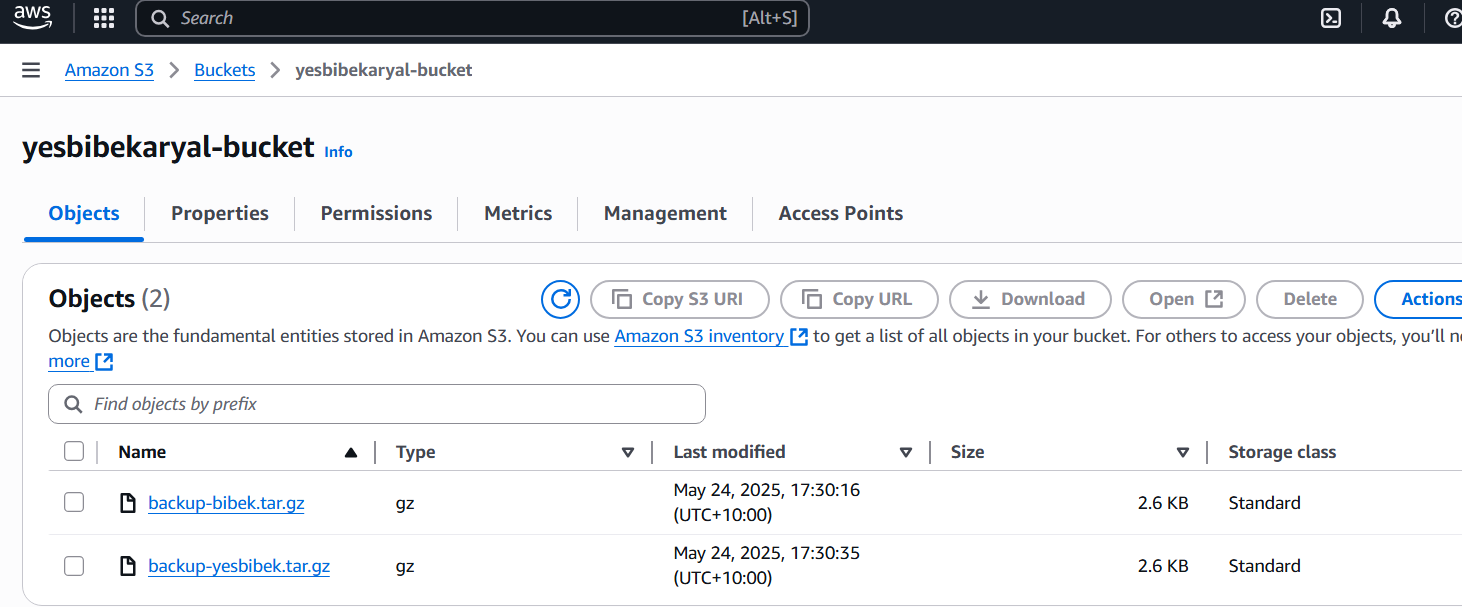Screen dimensions: 1462x607
Task: Click the AWS logo home icon
Action: pyautogui.click(x=32, y=18)
